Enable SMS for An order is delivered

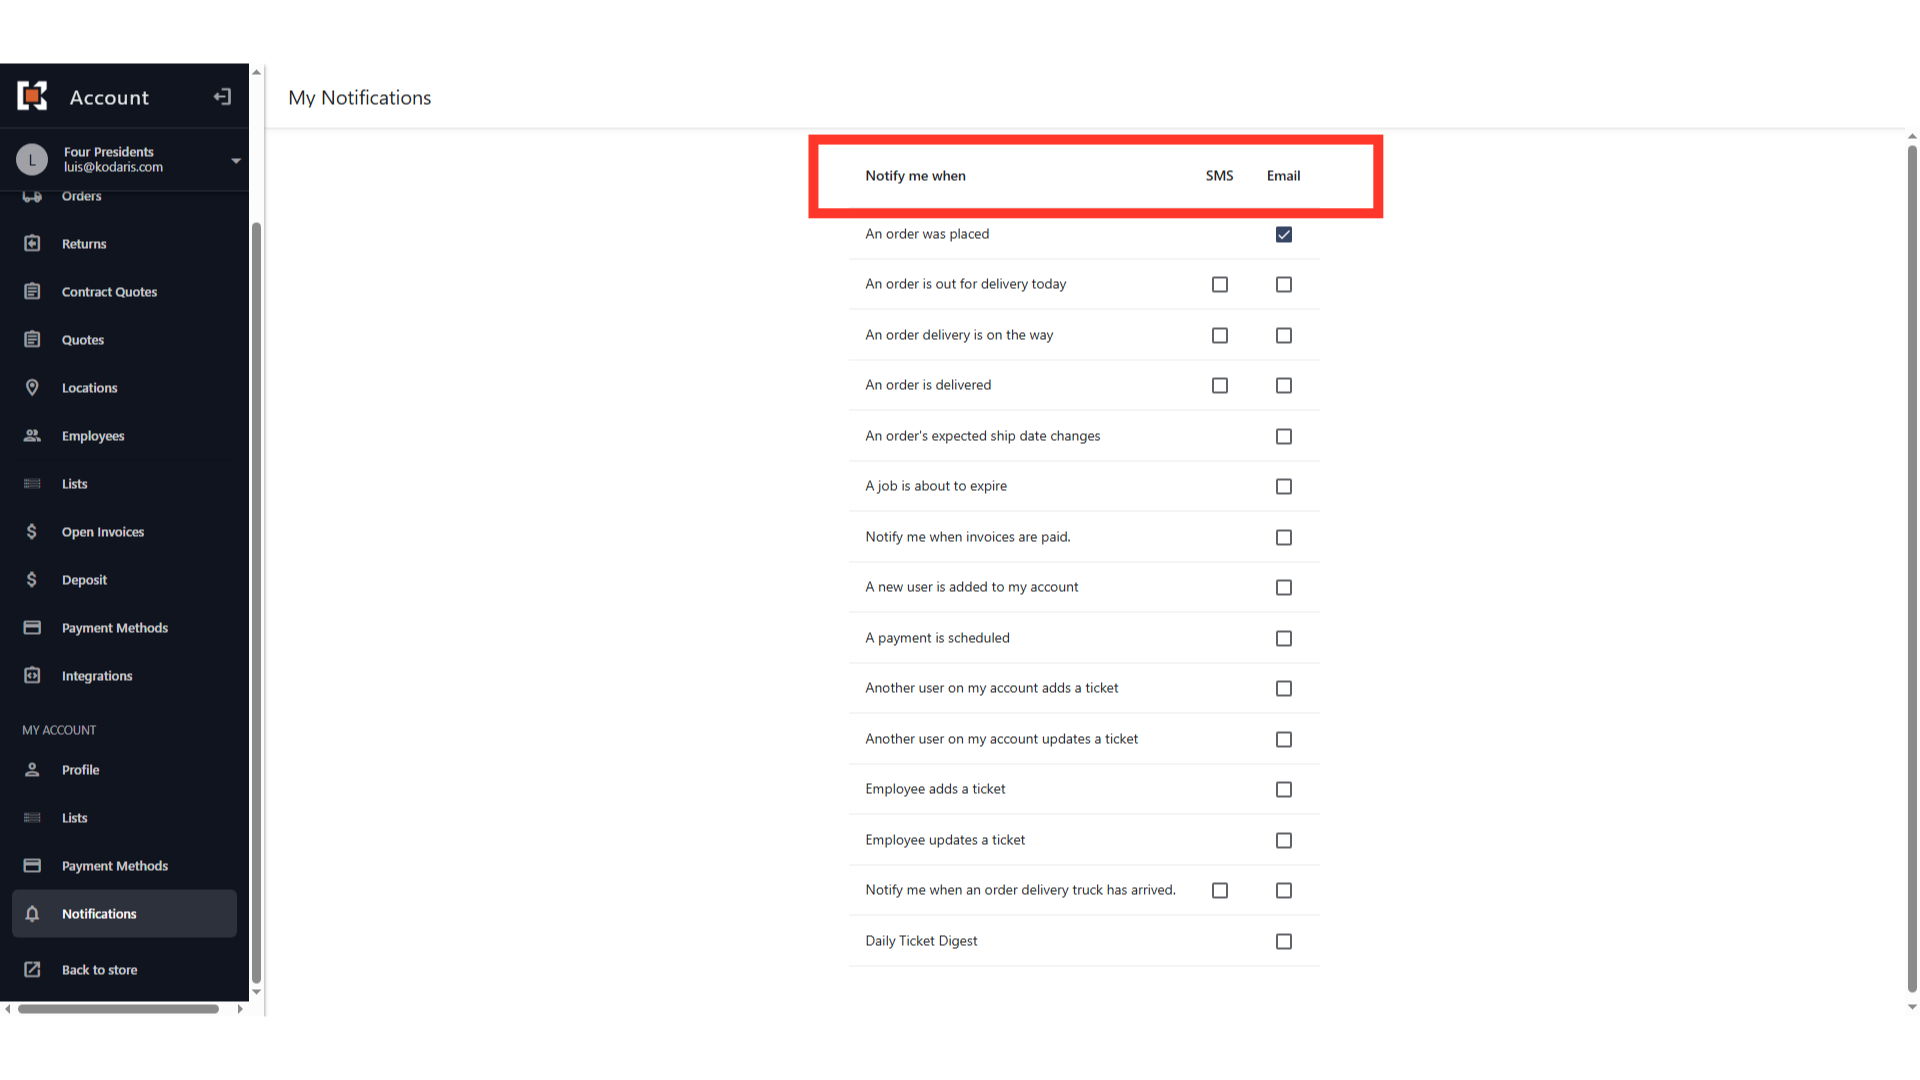click(1220, 386)
